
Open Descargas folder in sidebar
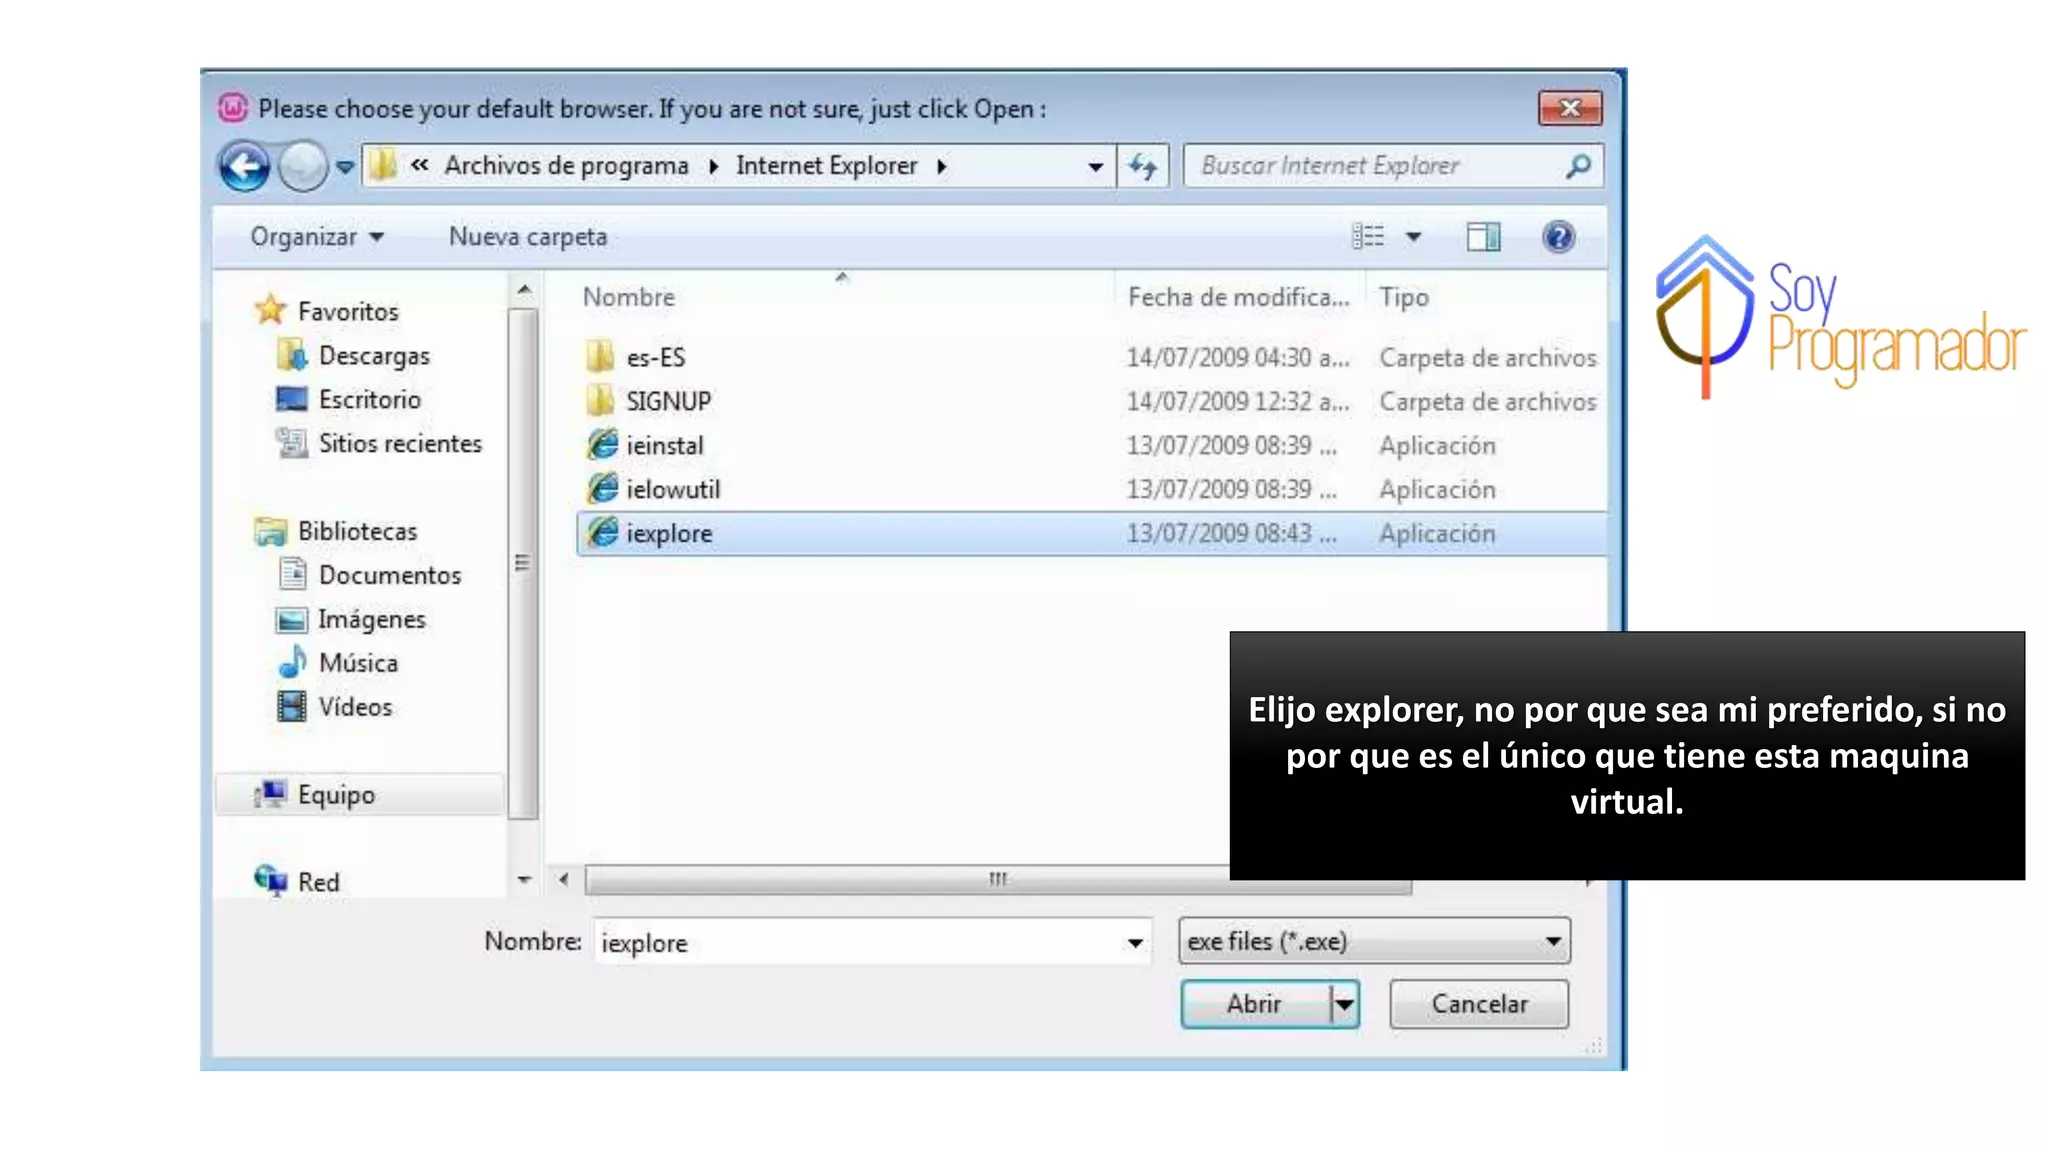click(x=374, y=356)
